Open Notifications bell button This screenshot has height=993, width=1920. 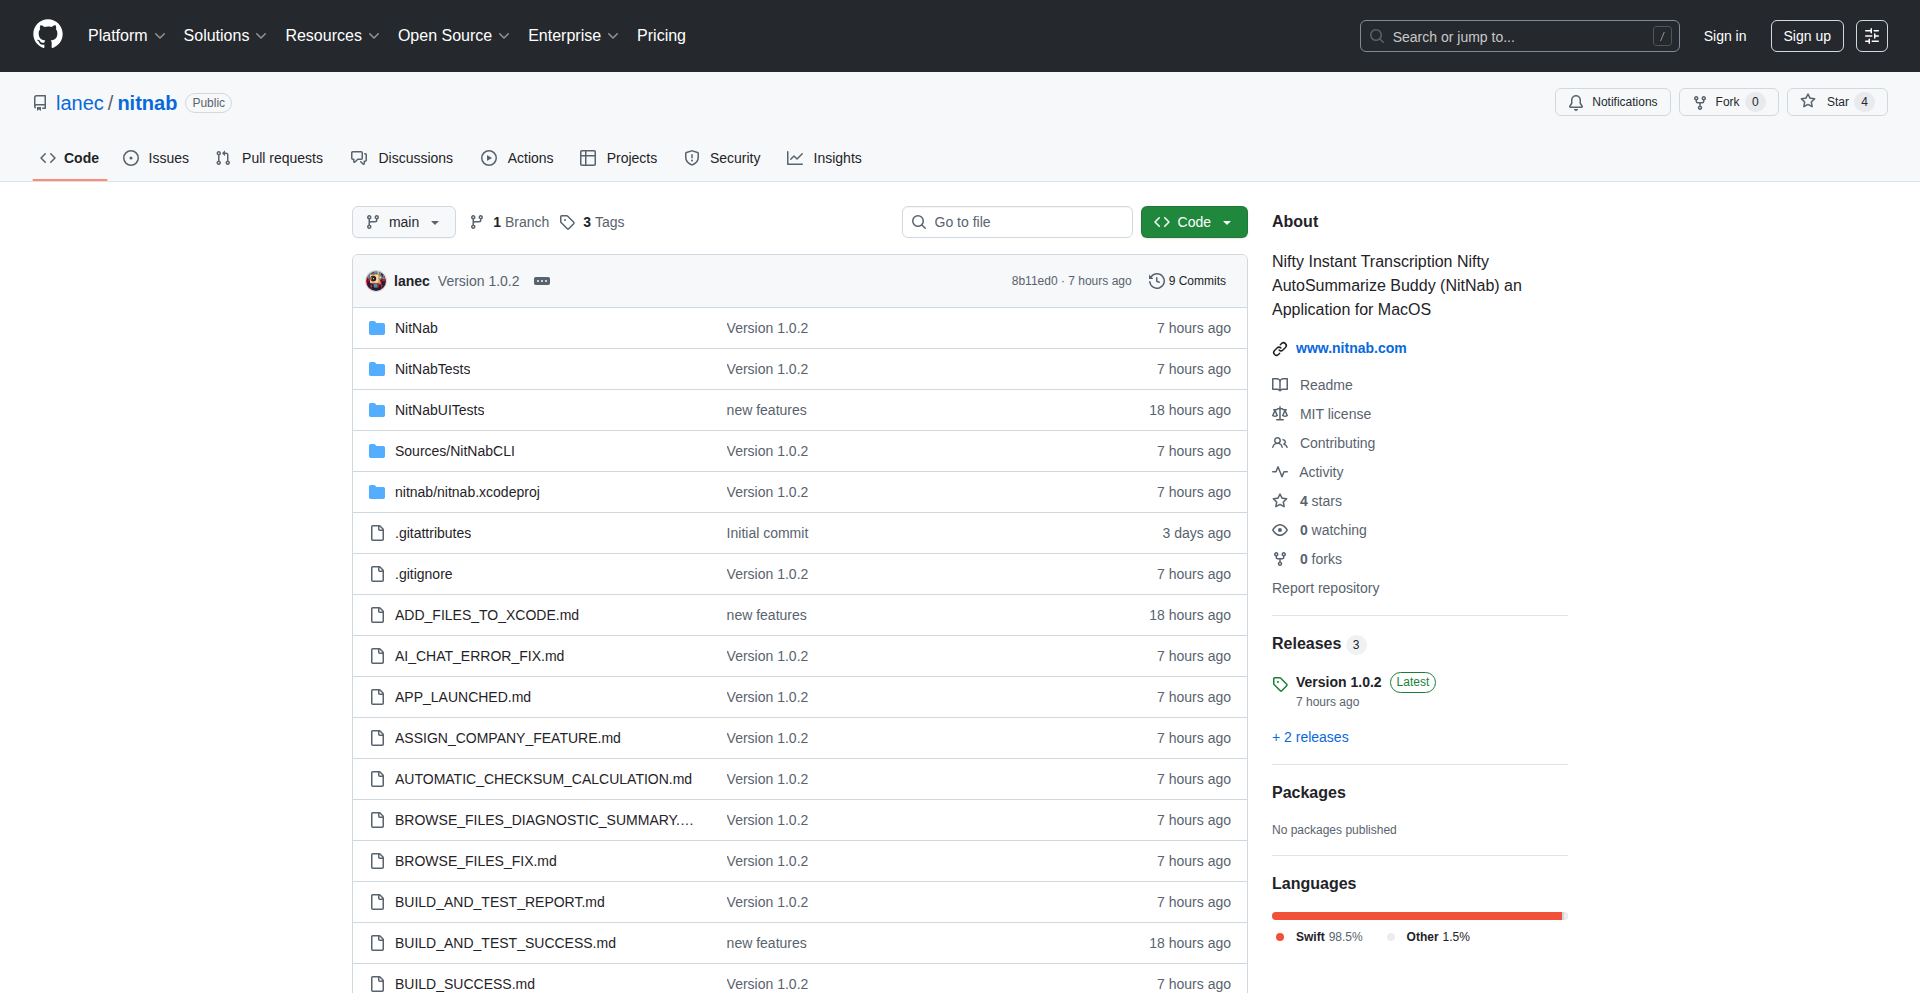point(1612,102)
